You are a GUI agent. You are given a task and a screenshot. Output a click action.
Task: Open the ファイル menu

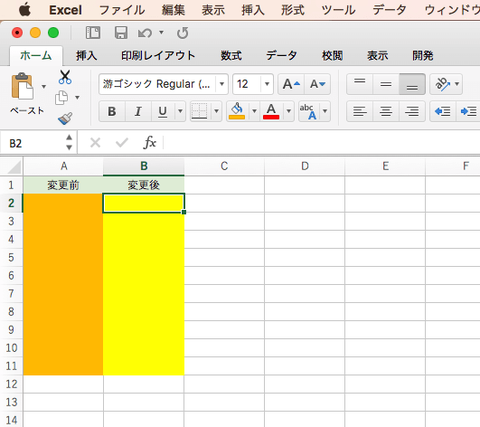coord(122,10)
